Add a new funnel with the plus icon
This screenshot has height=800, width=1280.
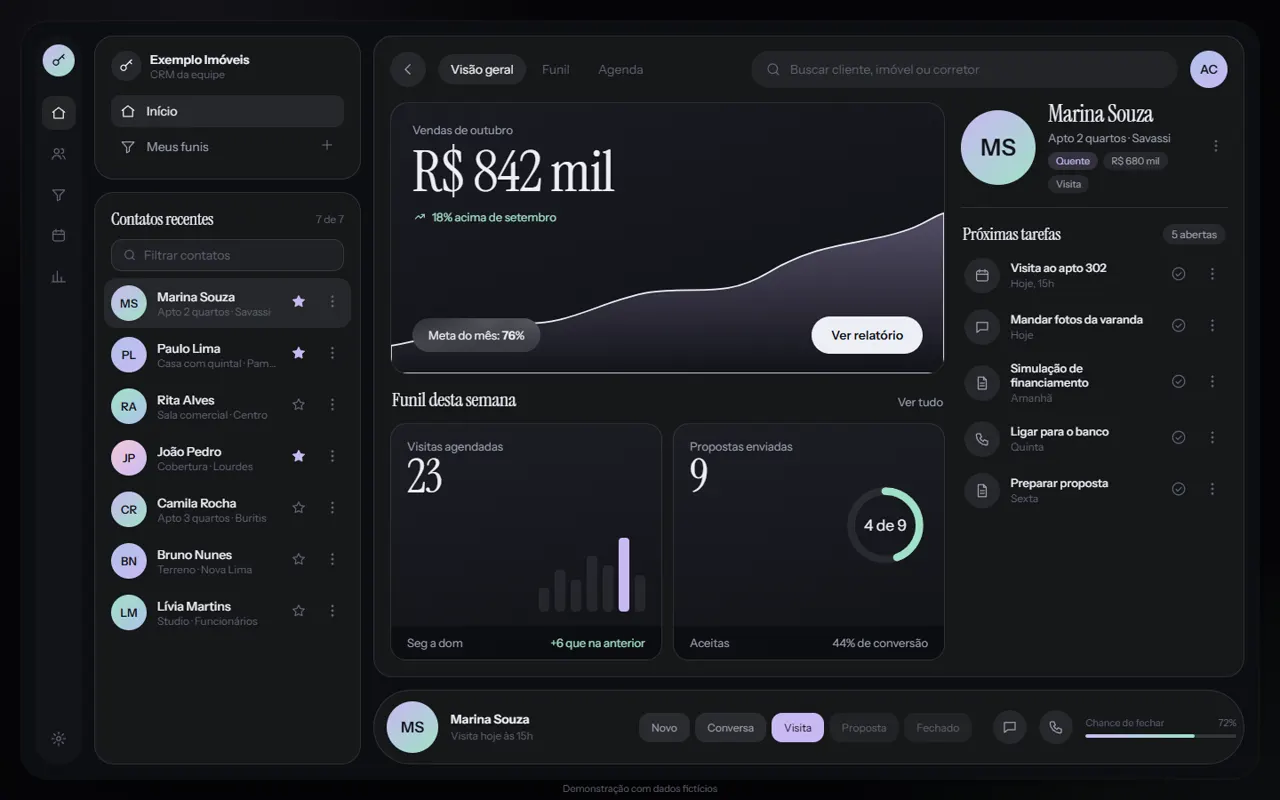(327, 146)
